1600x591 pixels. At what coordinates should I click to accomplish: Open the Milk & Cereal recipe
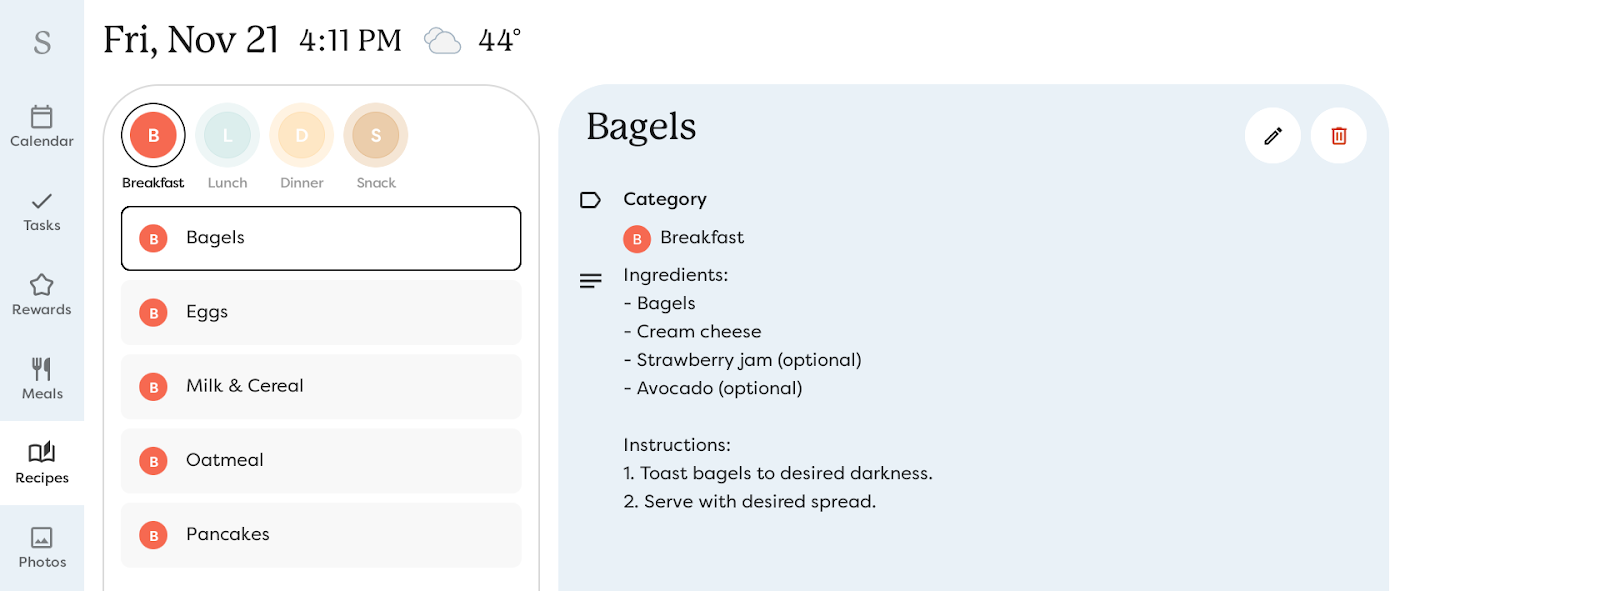(320, 386)
